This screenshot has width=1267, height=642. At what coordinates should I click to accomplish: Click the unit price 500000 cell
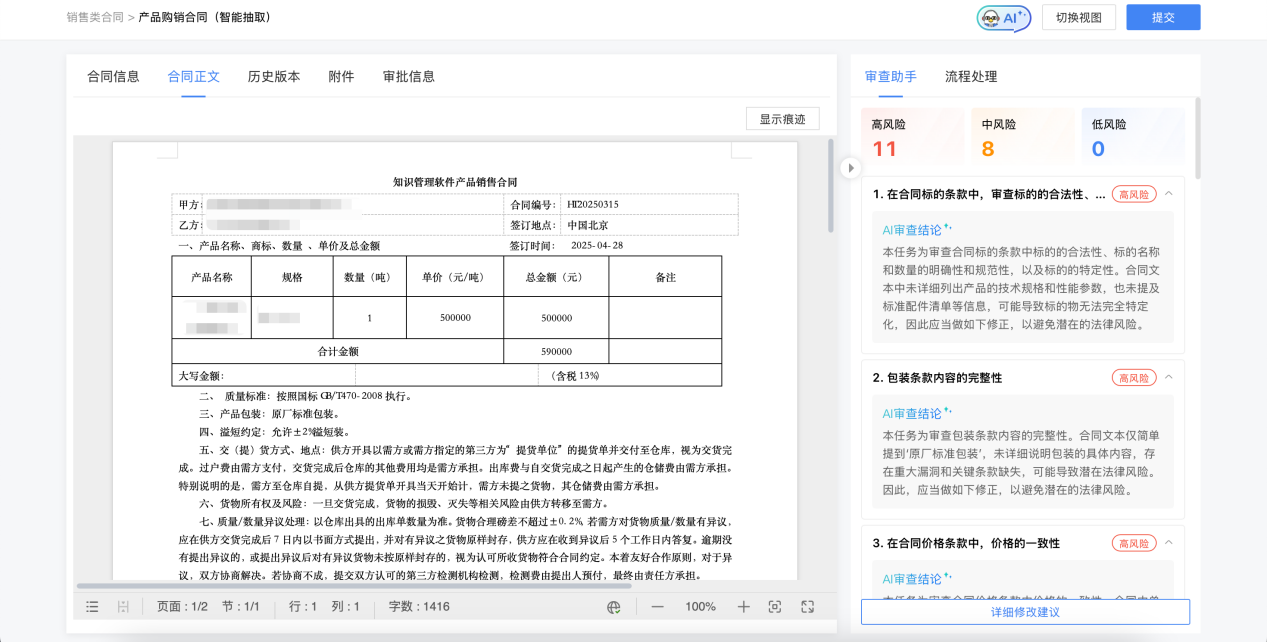[455, 317]
